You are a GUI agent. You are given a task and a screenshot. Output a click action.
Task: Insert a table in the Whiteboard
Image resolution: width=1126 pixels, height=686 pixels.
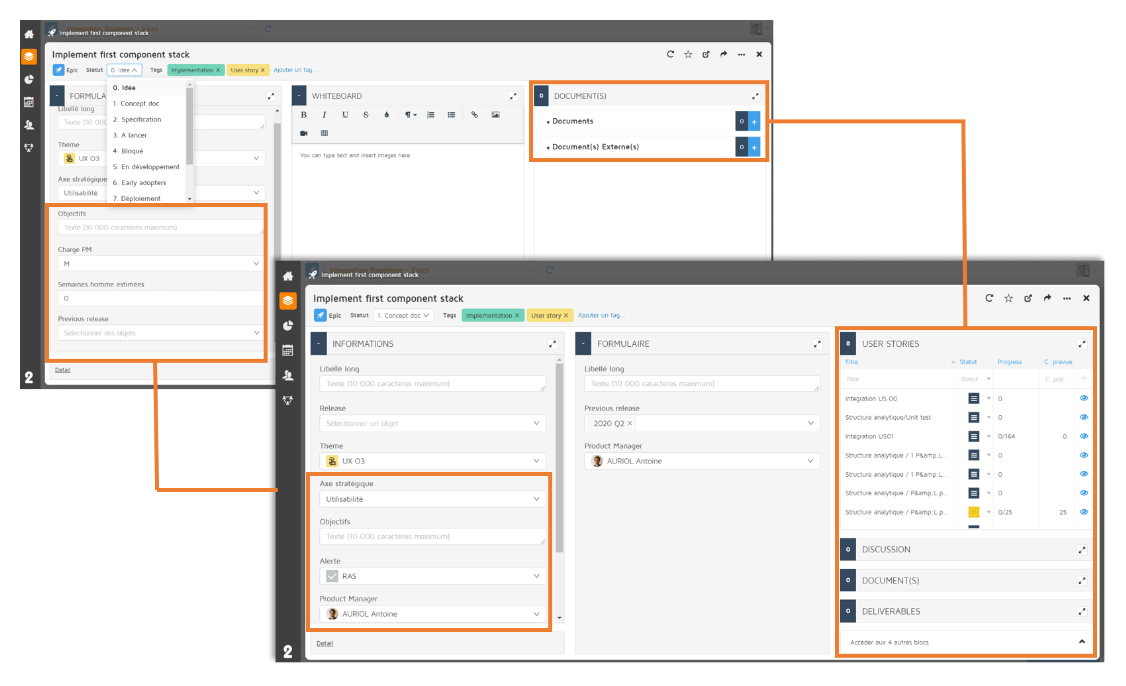pos(324,133)
